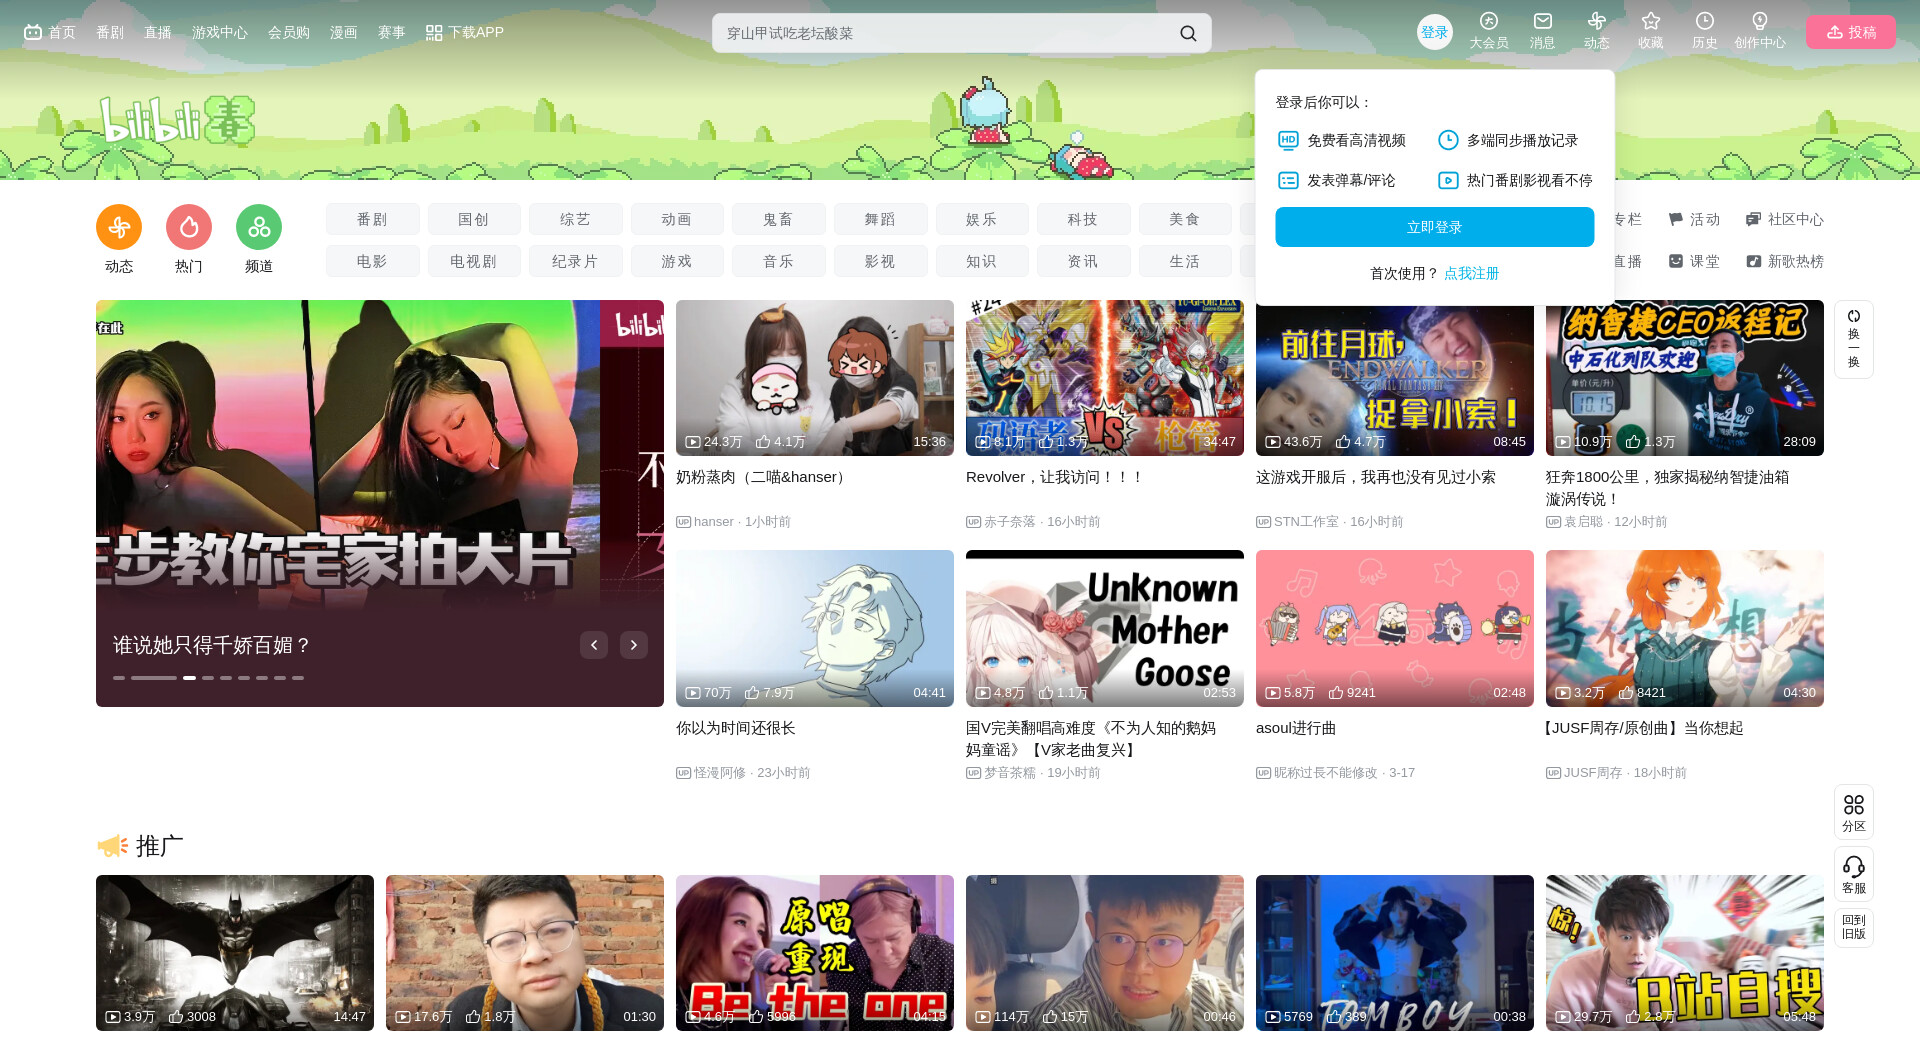Open 赛事 top nav item

coord(392,32)
